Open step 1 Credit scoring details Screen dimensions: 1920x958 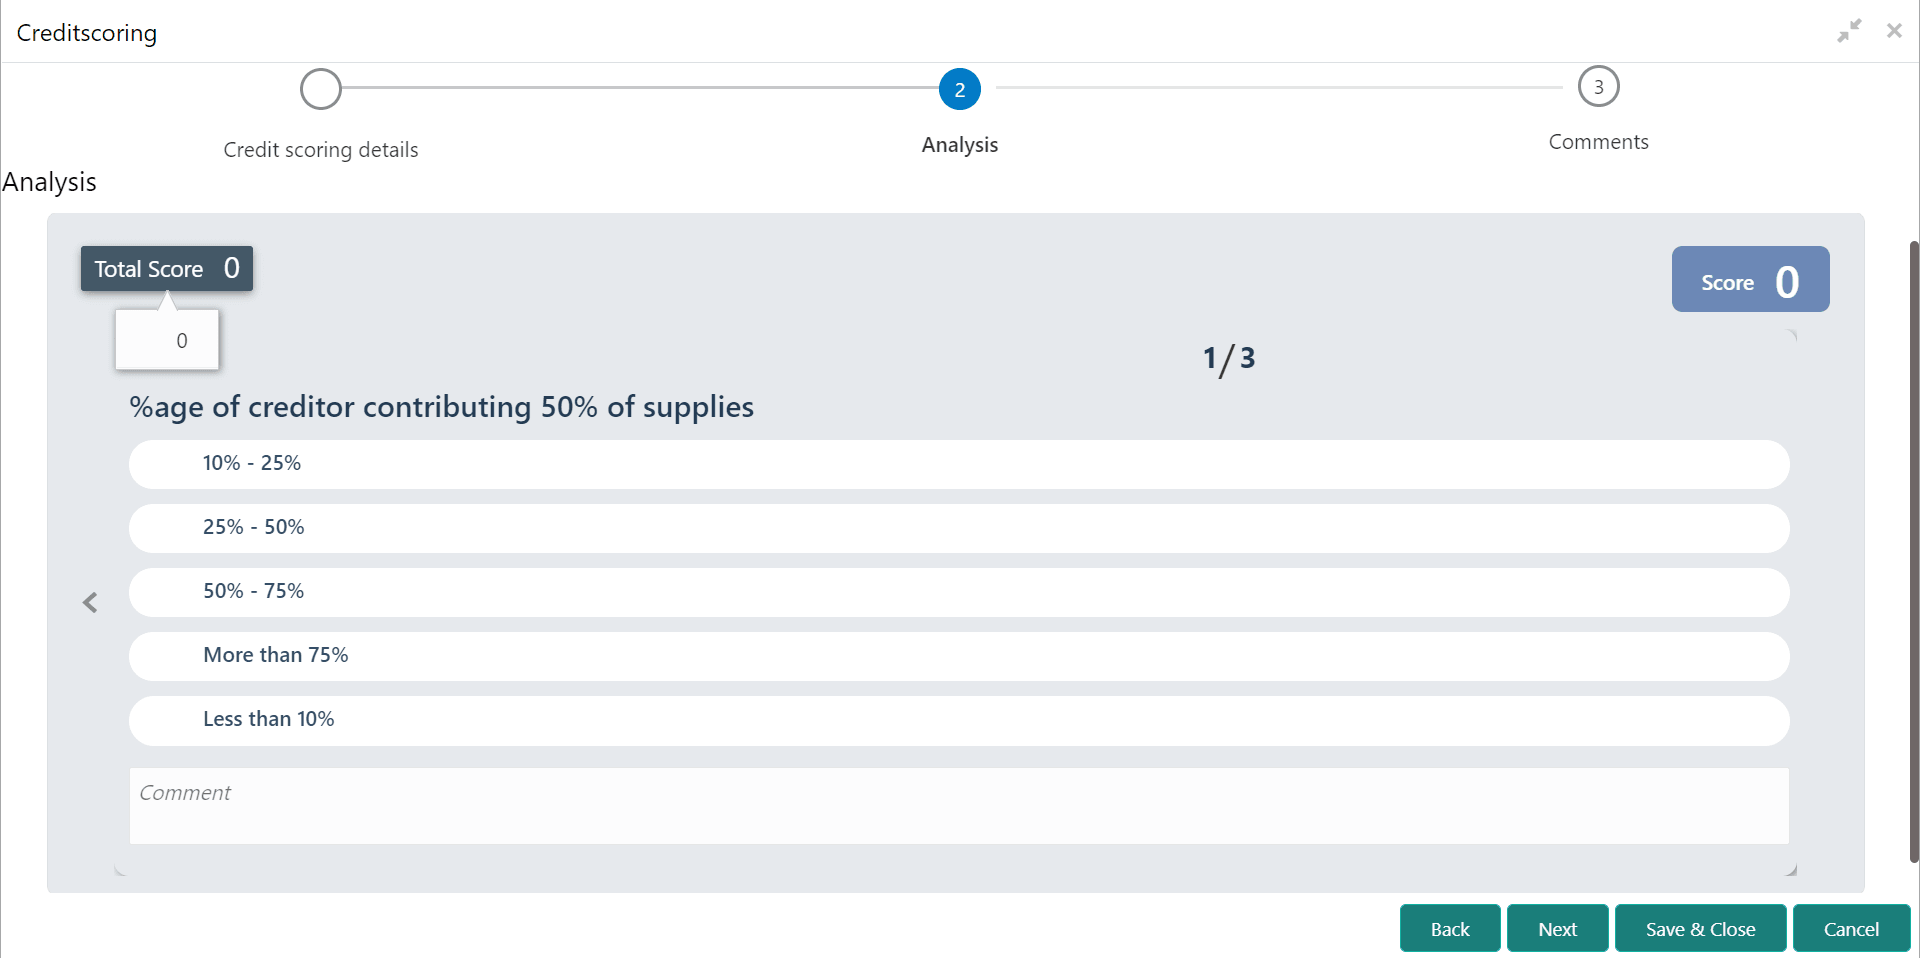coord(320,89)
